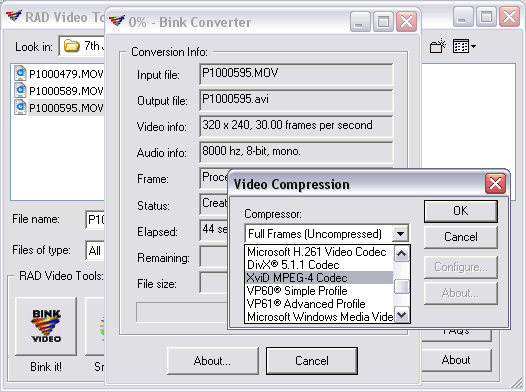Open the Files of type combo box
This screenshot has width=526, height=392.
tap(95, 250)
